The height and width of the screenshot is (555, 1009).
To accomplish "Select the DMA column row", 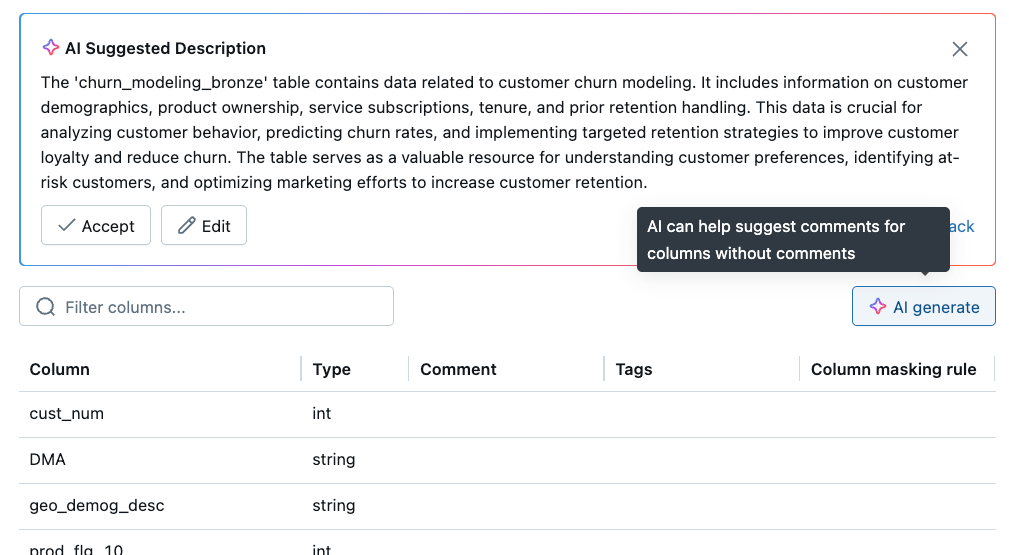I will 48,460.
